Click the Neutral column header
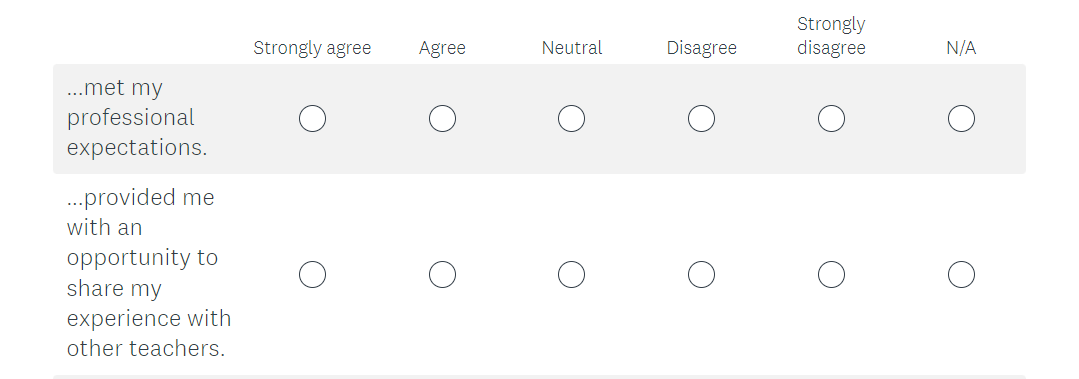 point(572,48)
